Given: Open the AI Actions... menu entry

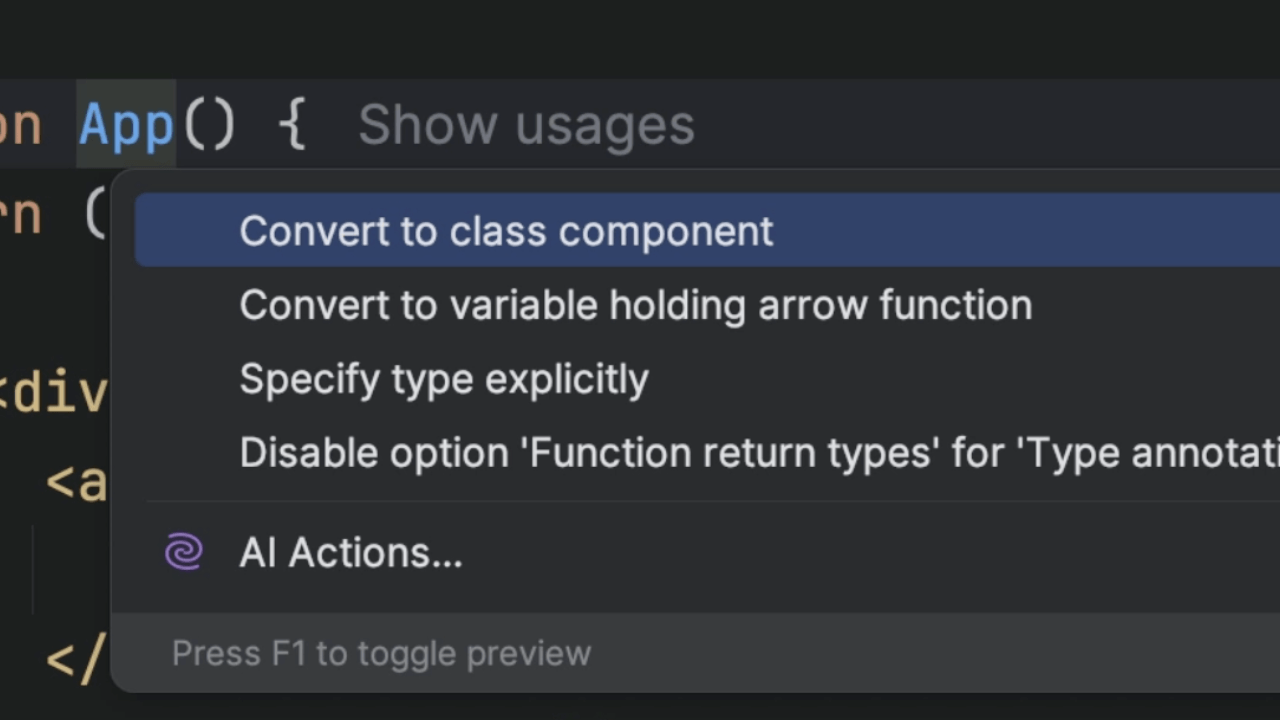Looking at the screenshot, I should click(x=350, y=553).
